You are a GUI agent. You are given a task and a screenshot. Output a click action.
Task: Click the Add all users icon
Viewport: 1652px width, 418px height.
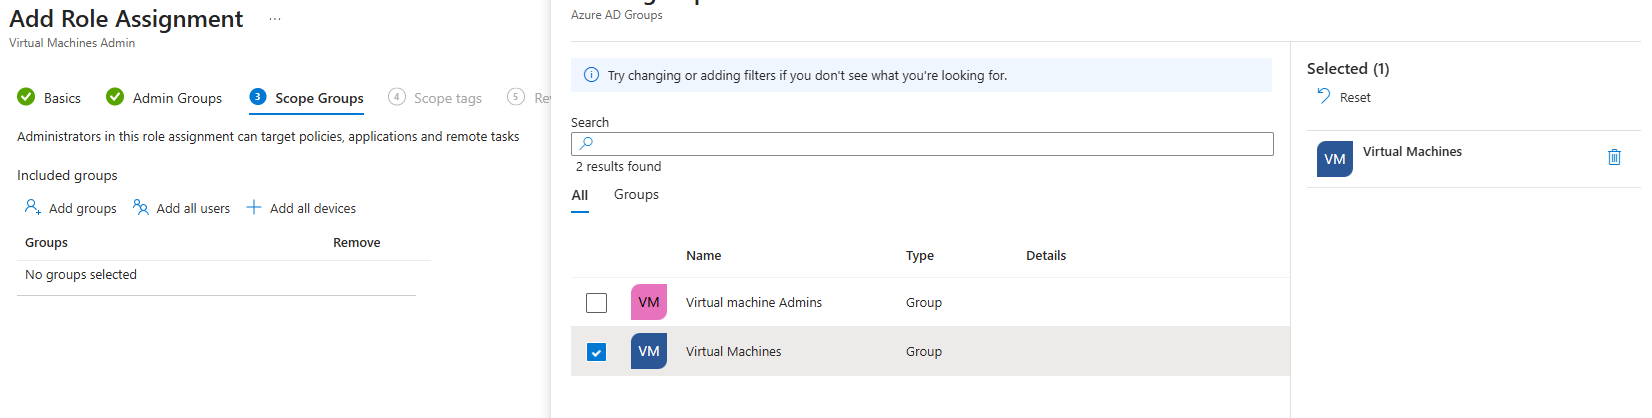pos(141,207)
